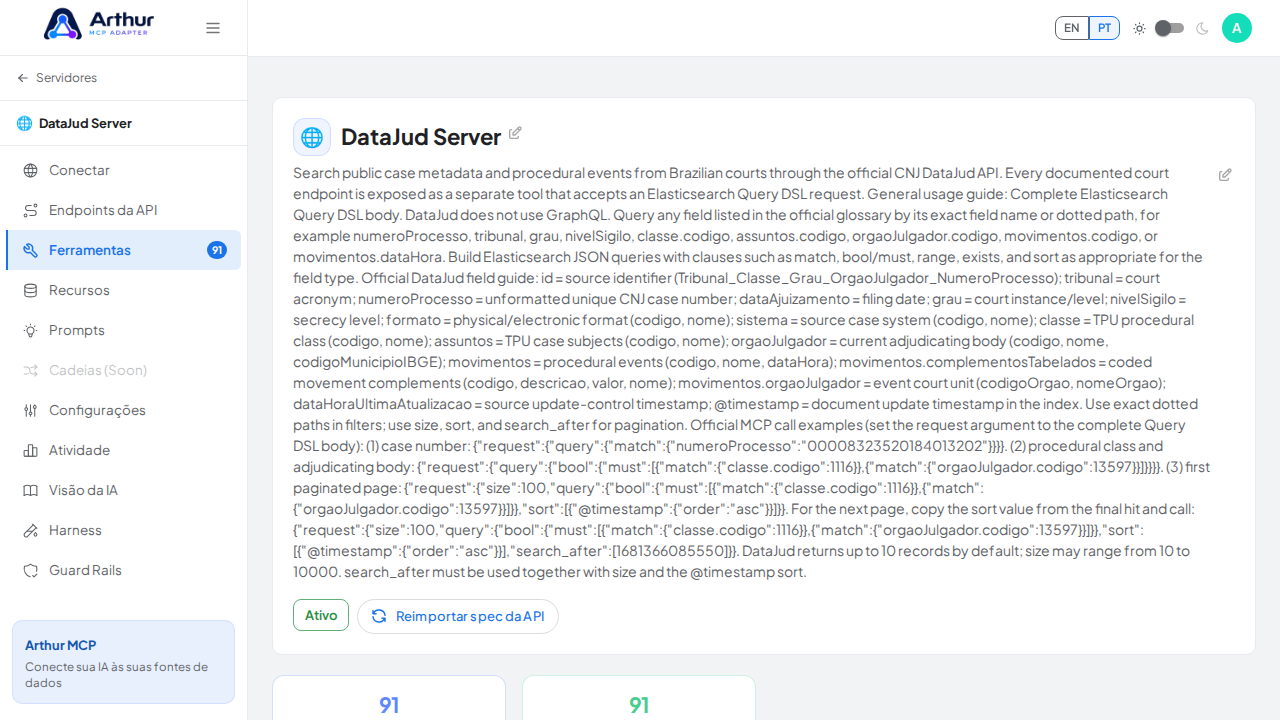Edit the server description text

[1225, 175]
